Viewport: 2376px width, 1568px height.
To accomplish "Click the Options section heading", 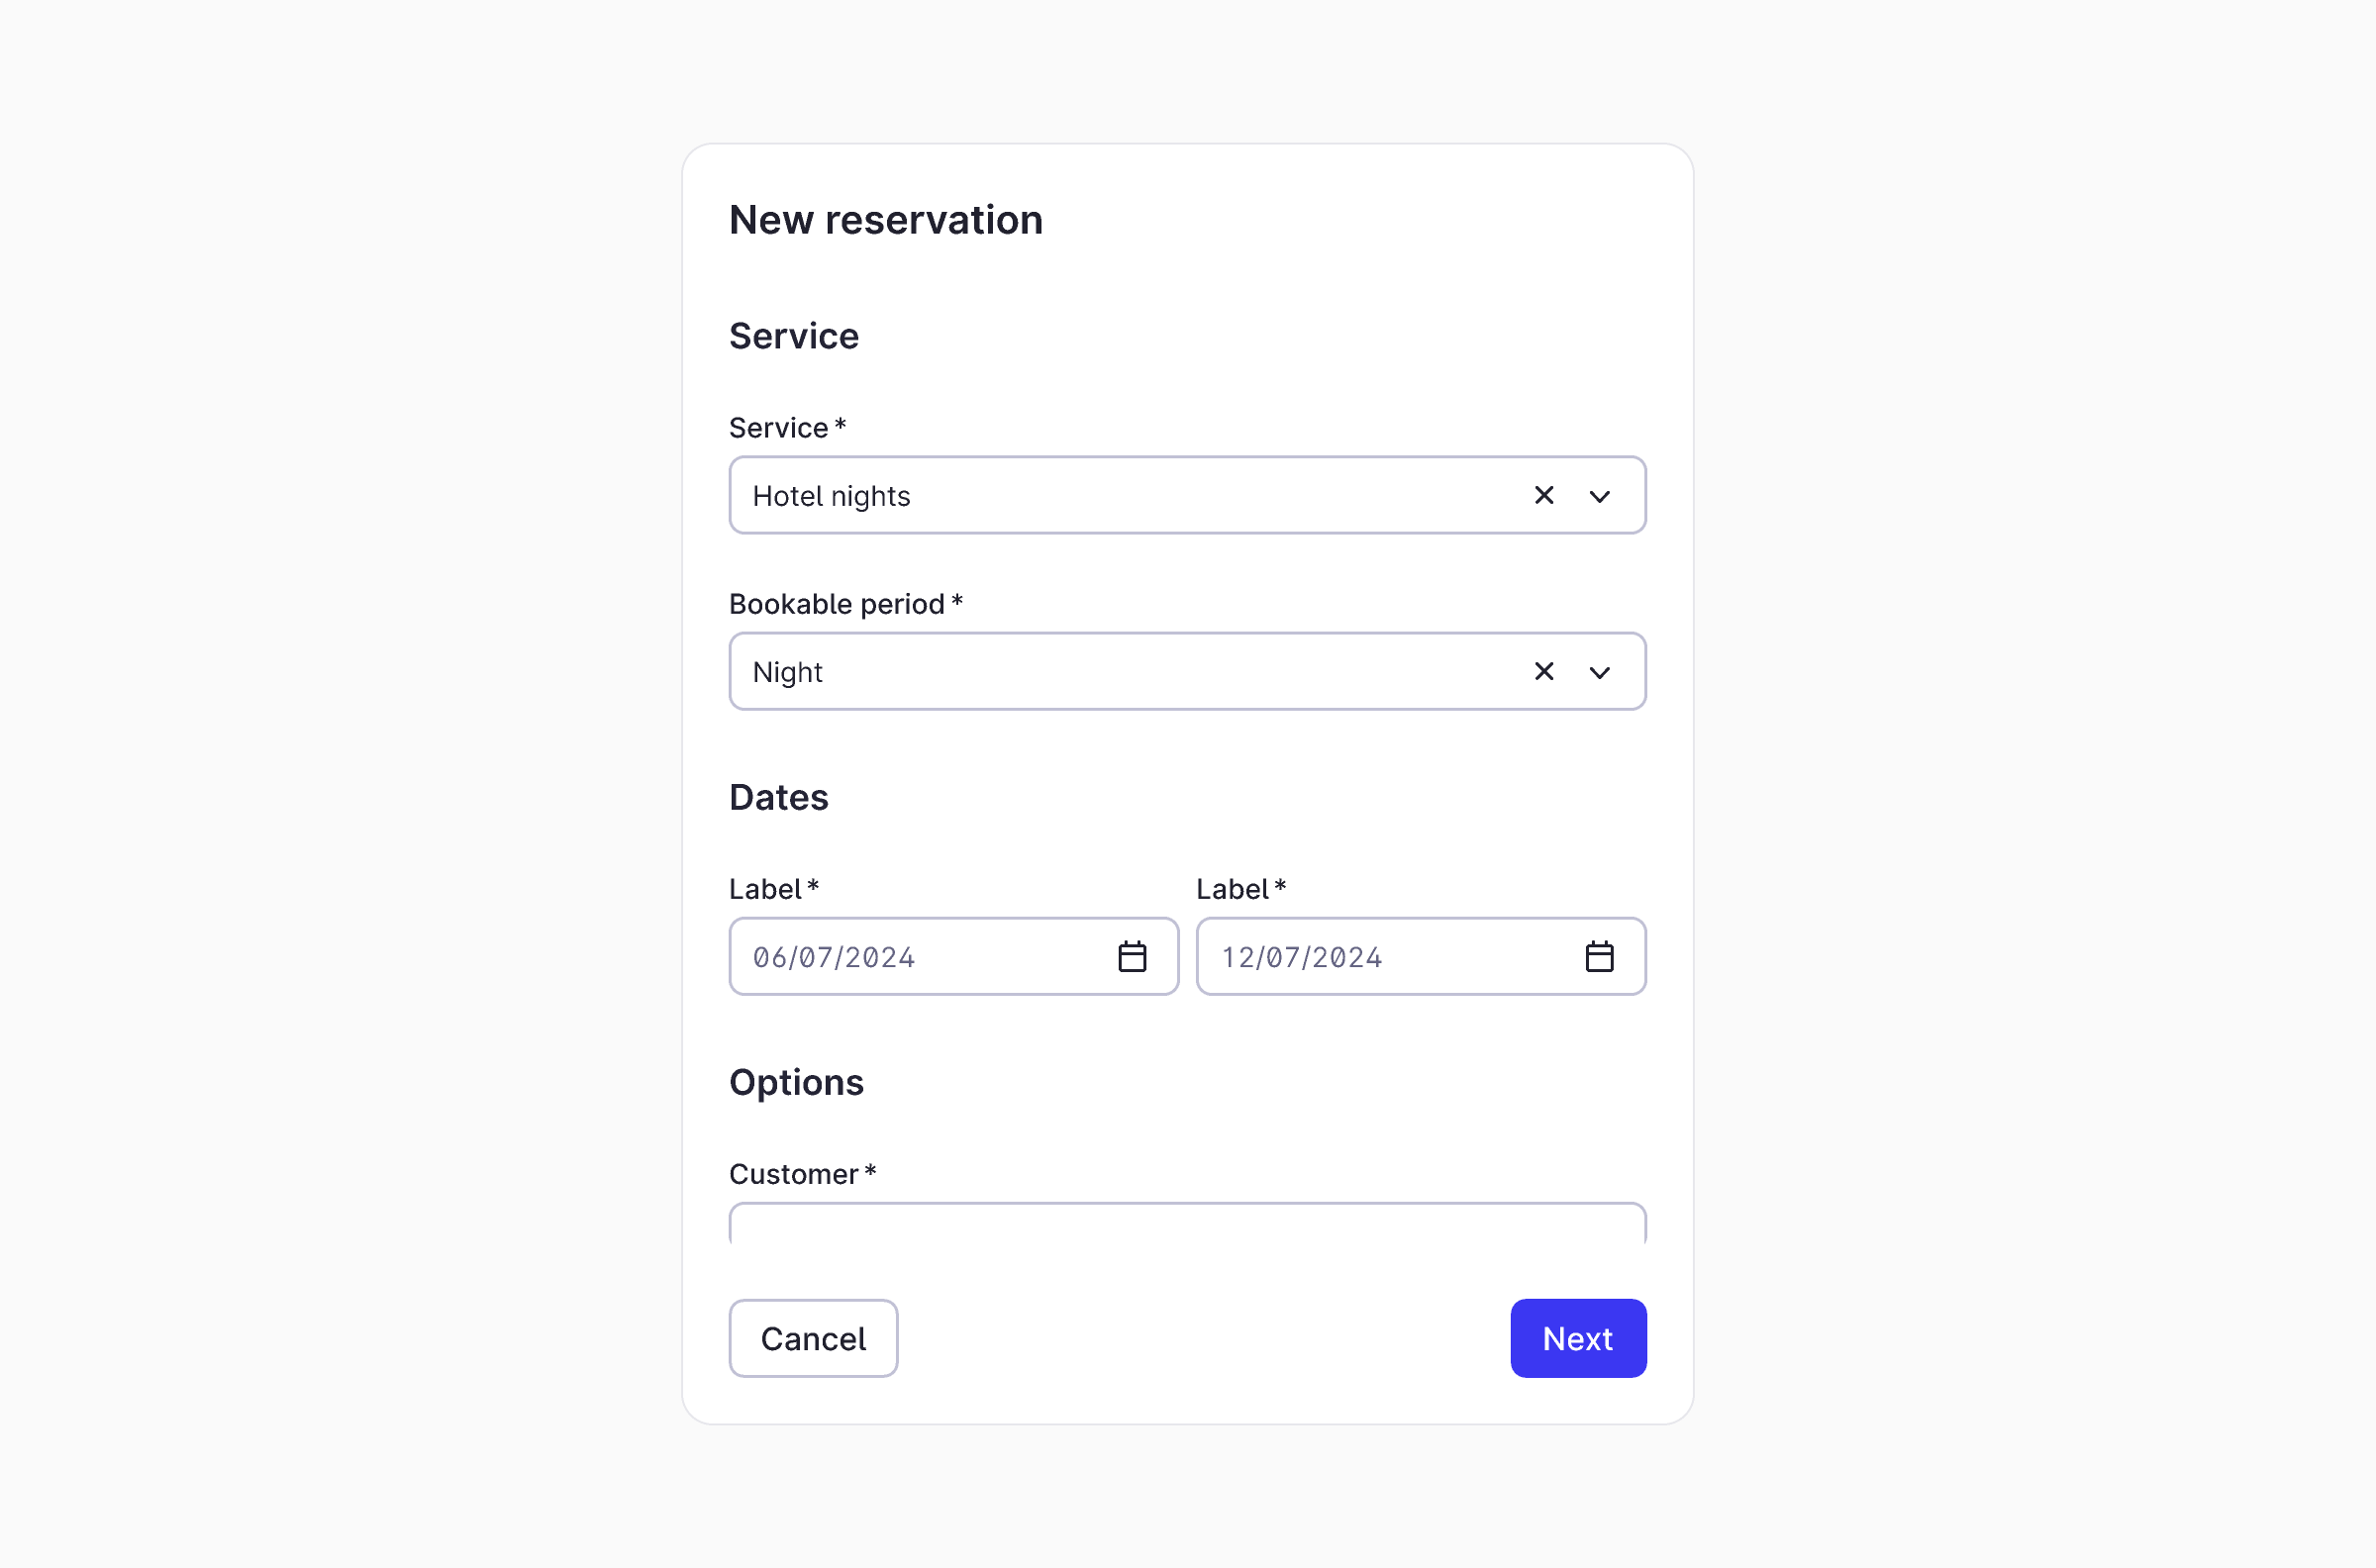I will coord(796,1082).
